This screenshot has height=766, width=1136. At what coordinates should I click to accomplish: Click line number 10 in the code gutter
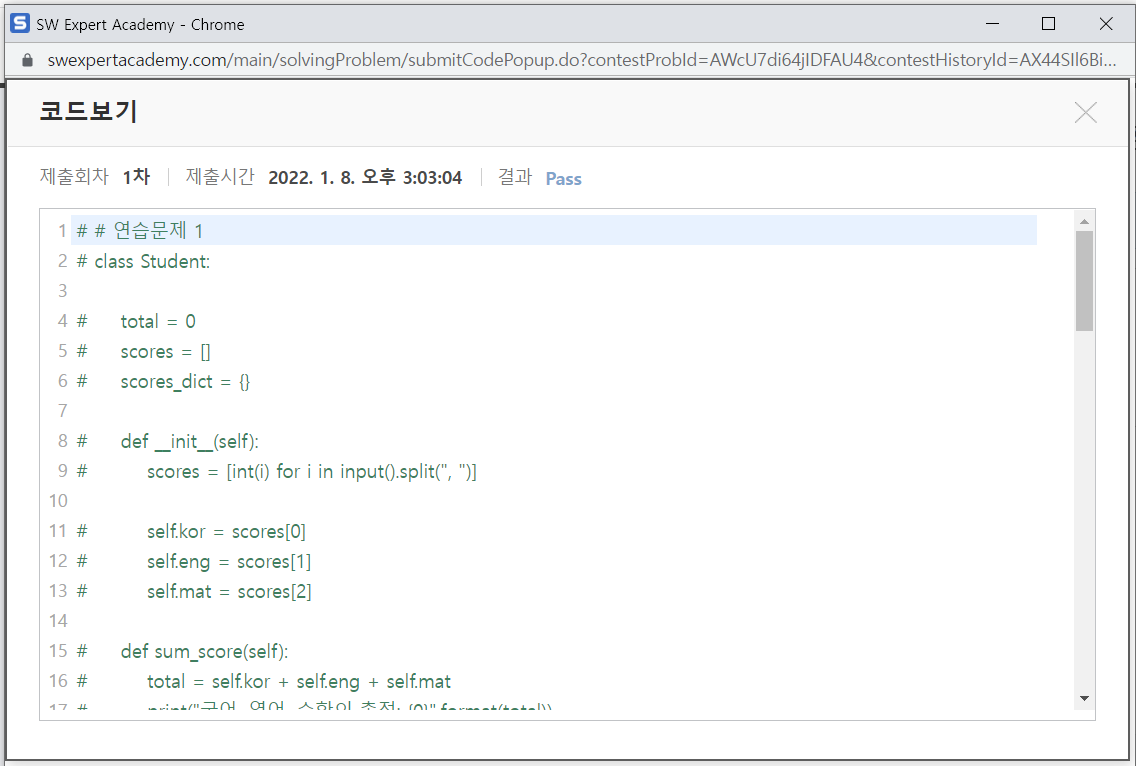[x=58, y=501]
